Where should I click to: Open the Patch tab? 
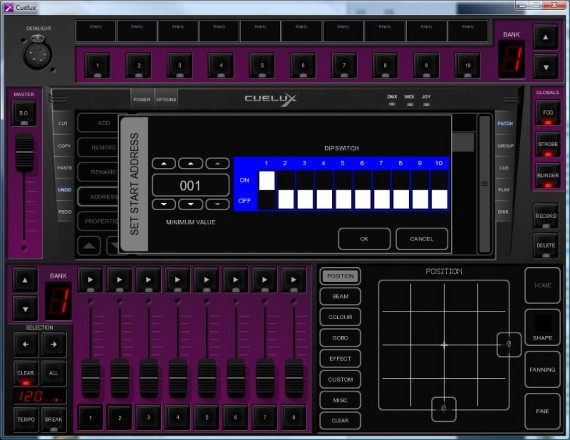coord(505,124)
